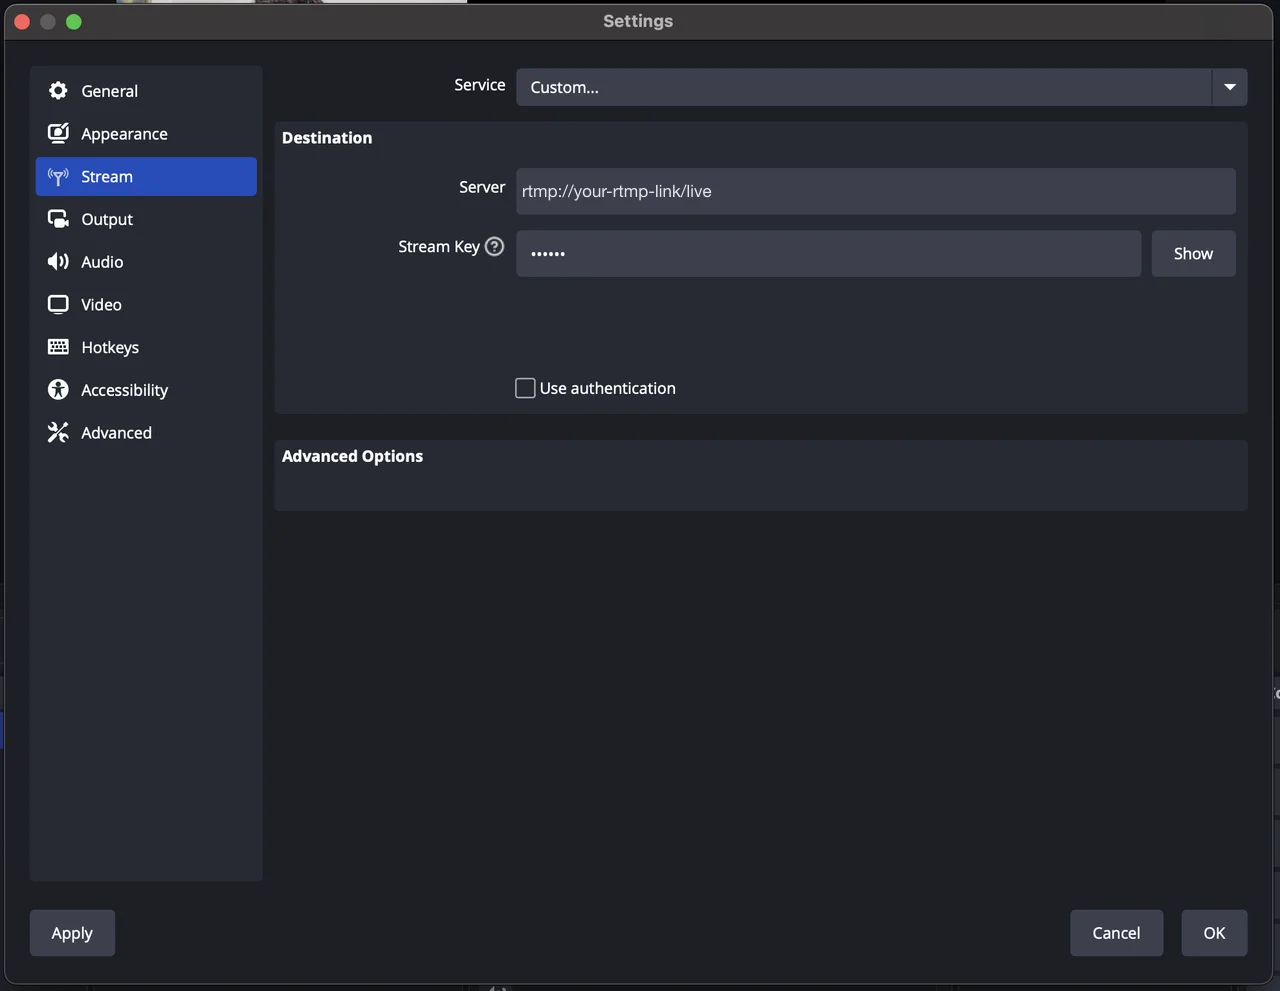Click the Server URL input field
Screen dimensions: 1280x991
click(x=876, y=191)
